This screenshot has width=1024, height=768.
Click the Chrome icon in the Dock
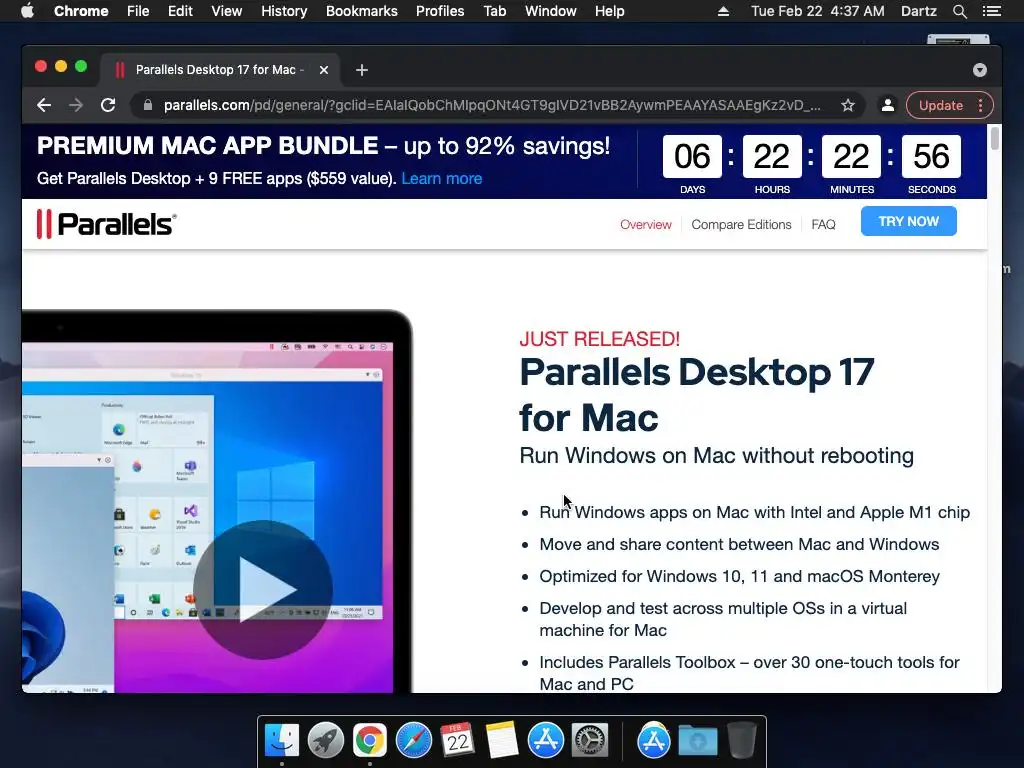point(370,741)
